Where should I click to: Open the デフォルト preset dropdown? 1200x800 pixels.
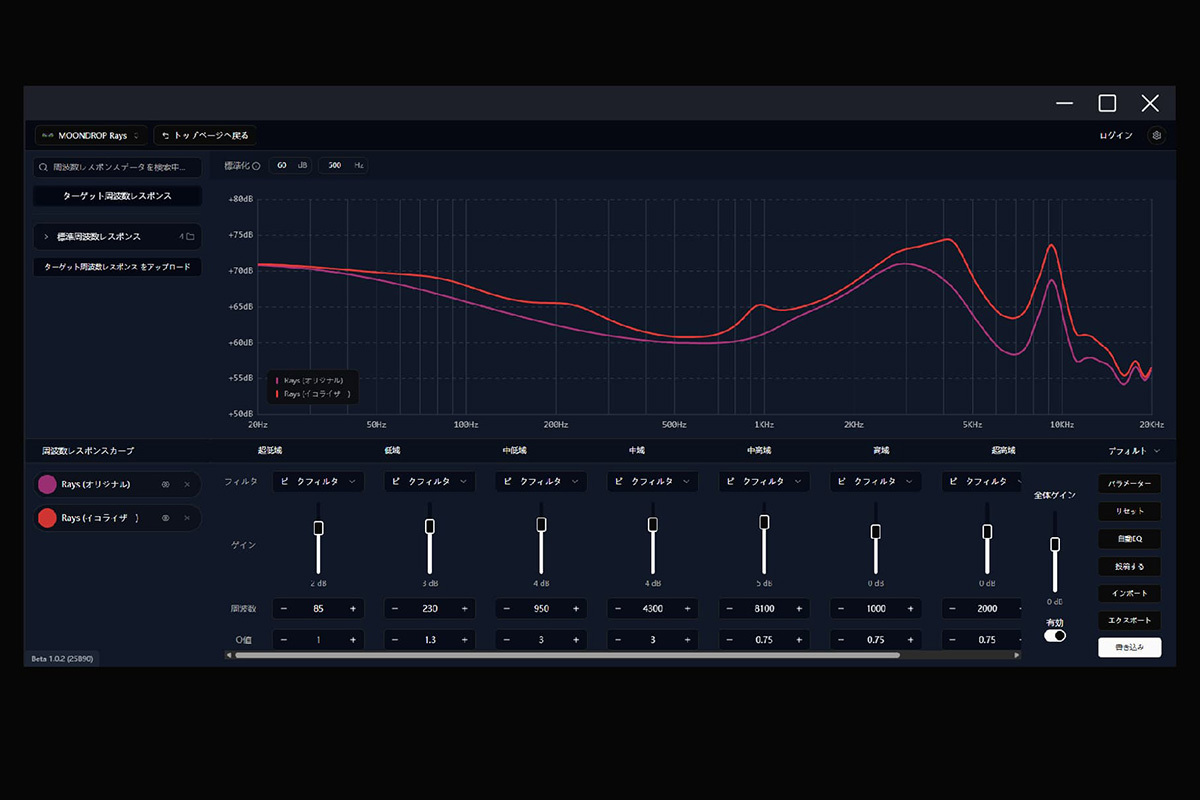[x=1134, y=451]
